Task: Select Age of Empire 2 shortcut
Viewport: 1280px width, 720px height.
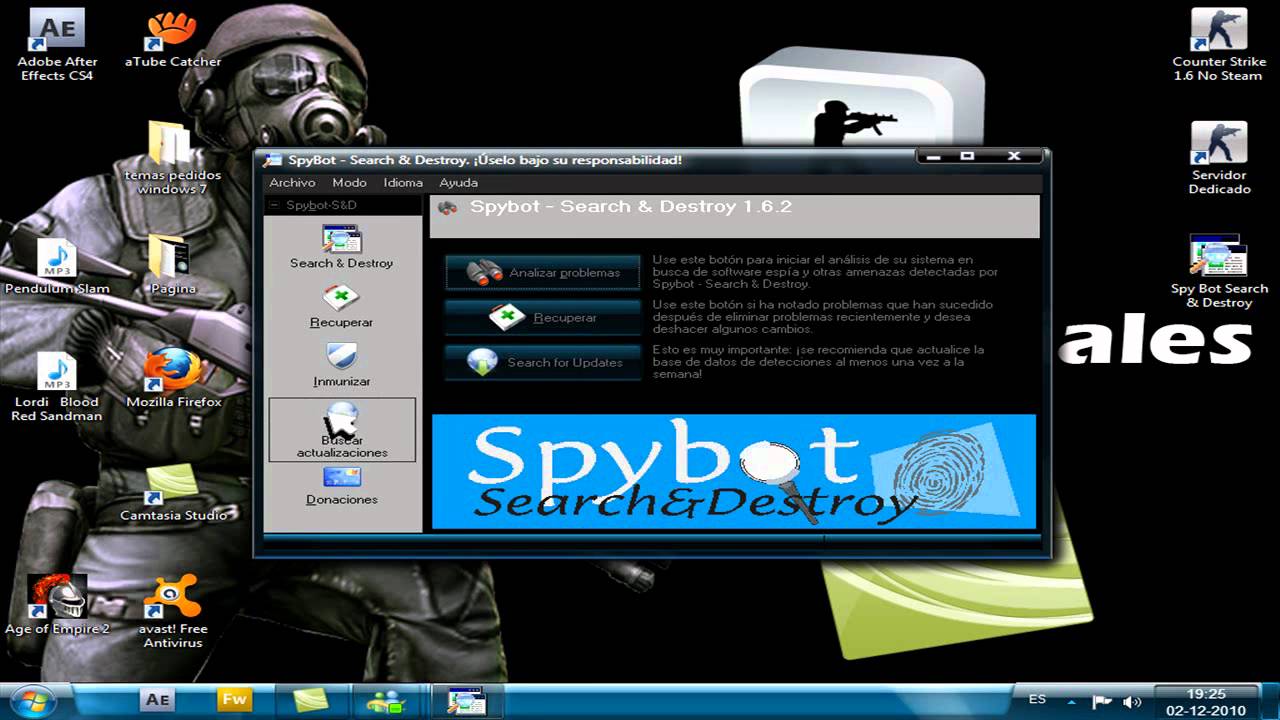Action: pyautogui.click(x=57, y=606)
